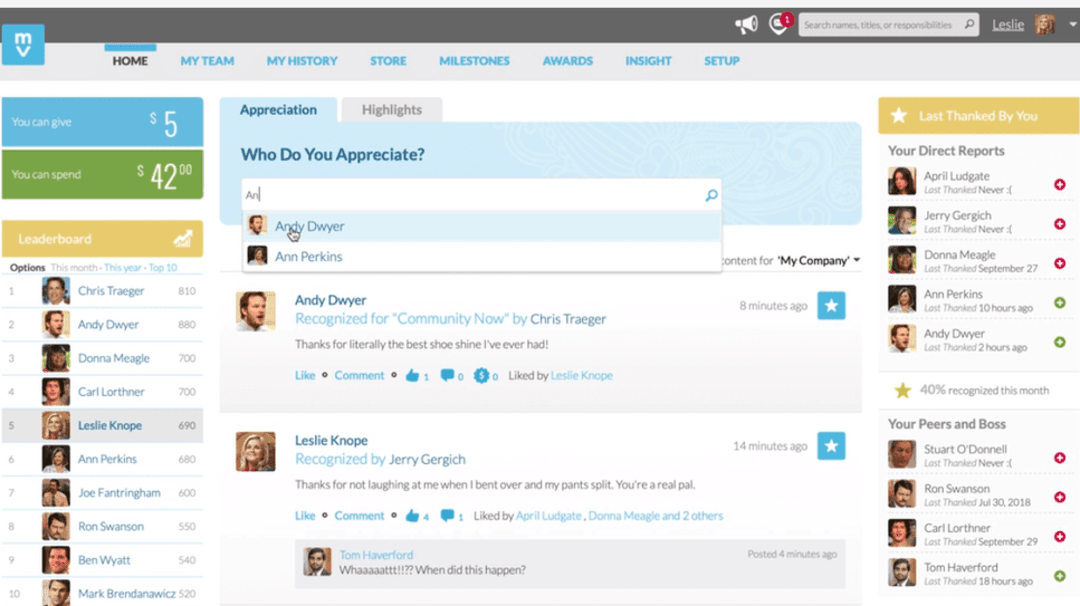Open the notifications badge icon
This screenshot has width=1080, height=606.
(x=779, y=25)
